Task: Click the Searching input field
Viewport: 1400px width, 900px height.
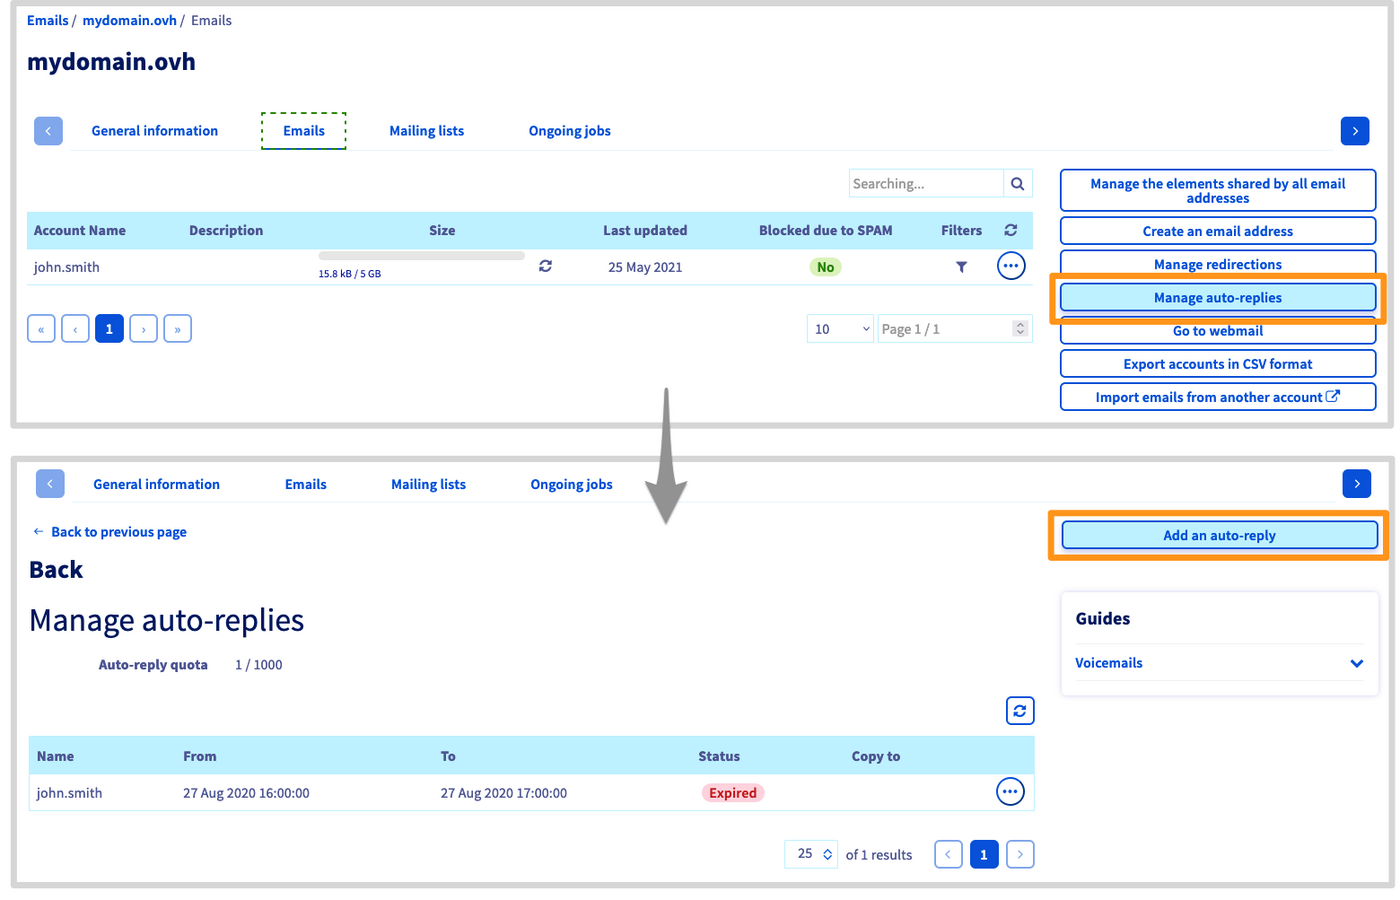Action: point(925,184)
